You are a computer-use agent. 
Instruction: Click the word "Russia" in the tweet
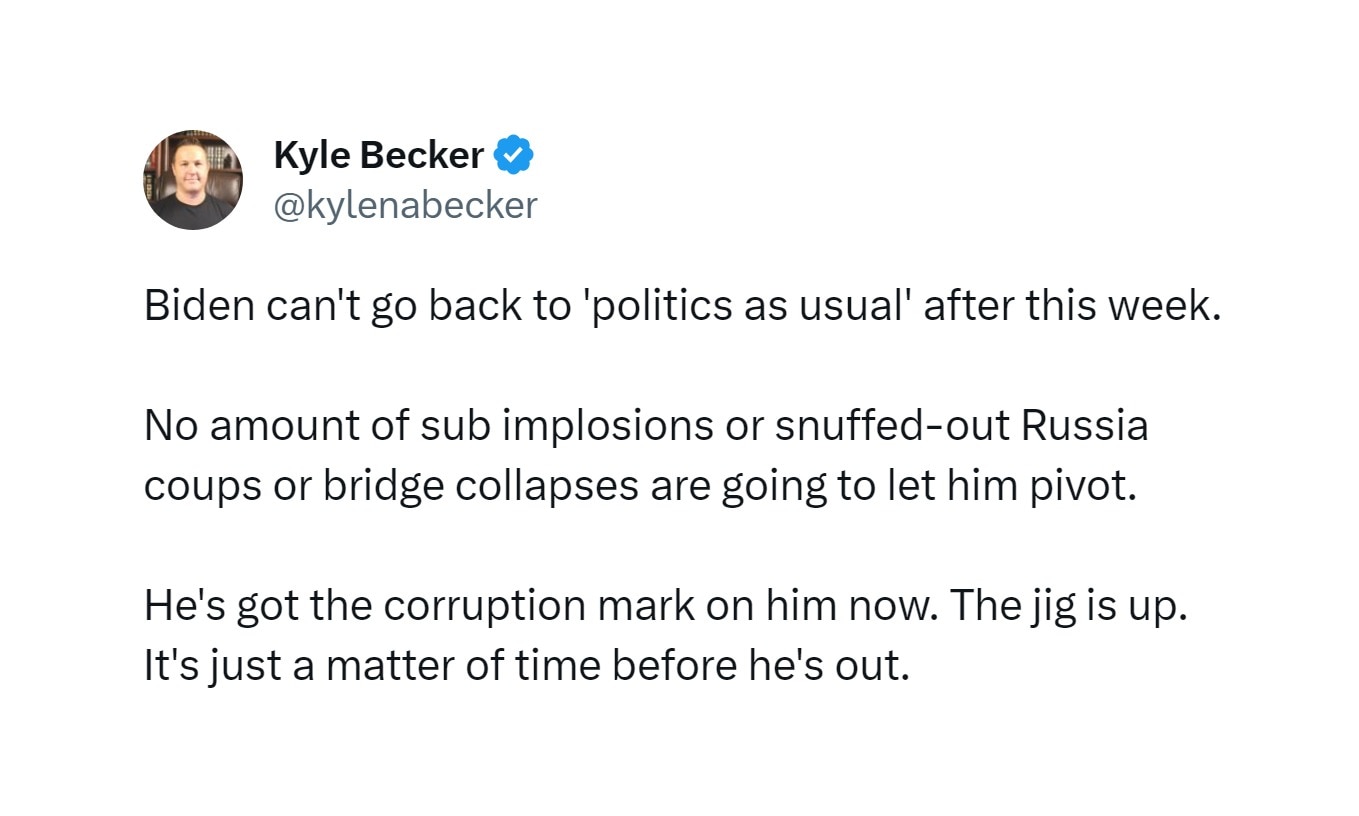point(1085,426)
